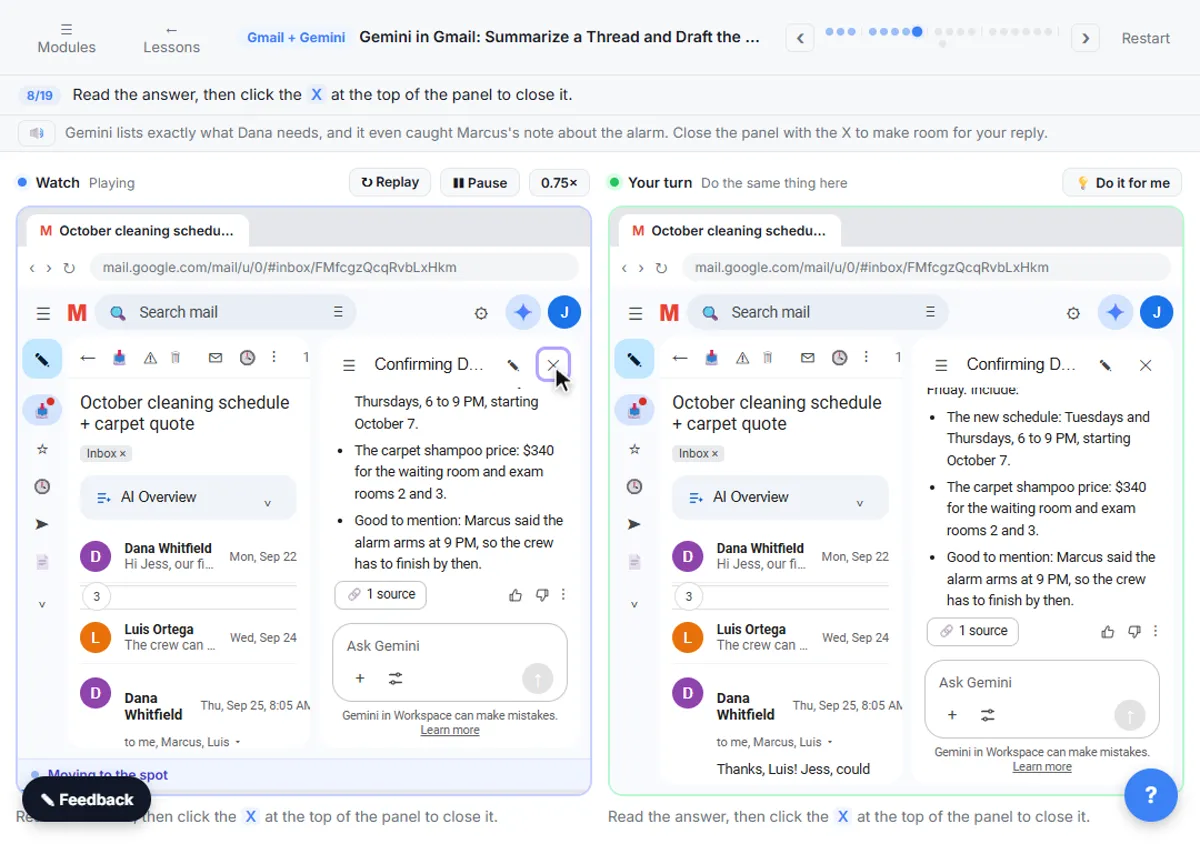Open more actions three dots in Your turn mail toolbar
The image size is (1200, 844).
tap(866, 357)
